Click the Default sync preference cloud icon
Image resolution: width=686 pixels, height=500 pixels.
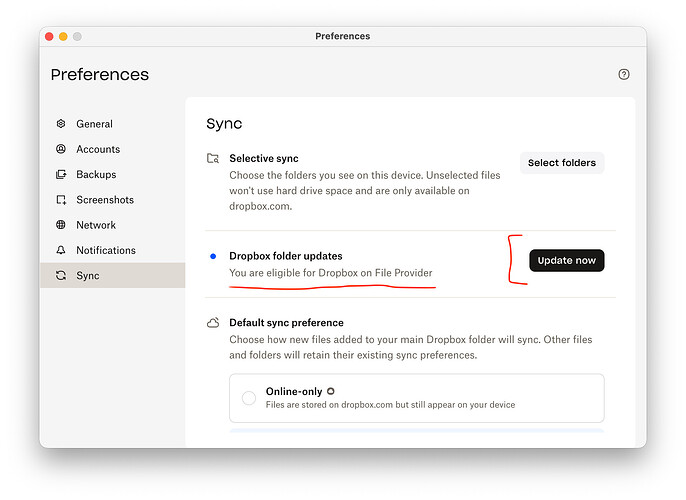tap(213, 323)
